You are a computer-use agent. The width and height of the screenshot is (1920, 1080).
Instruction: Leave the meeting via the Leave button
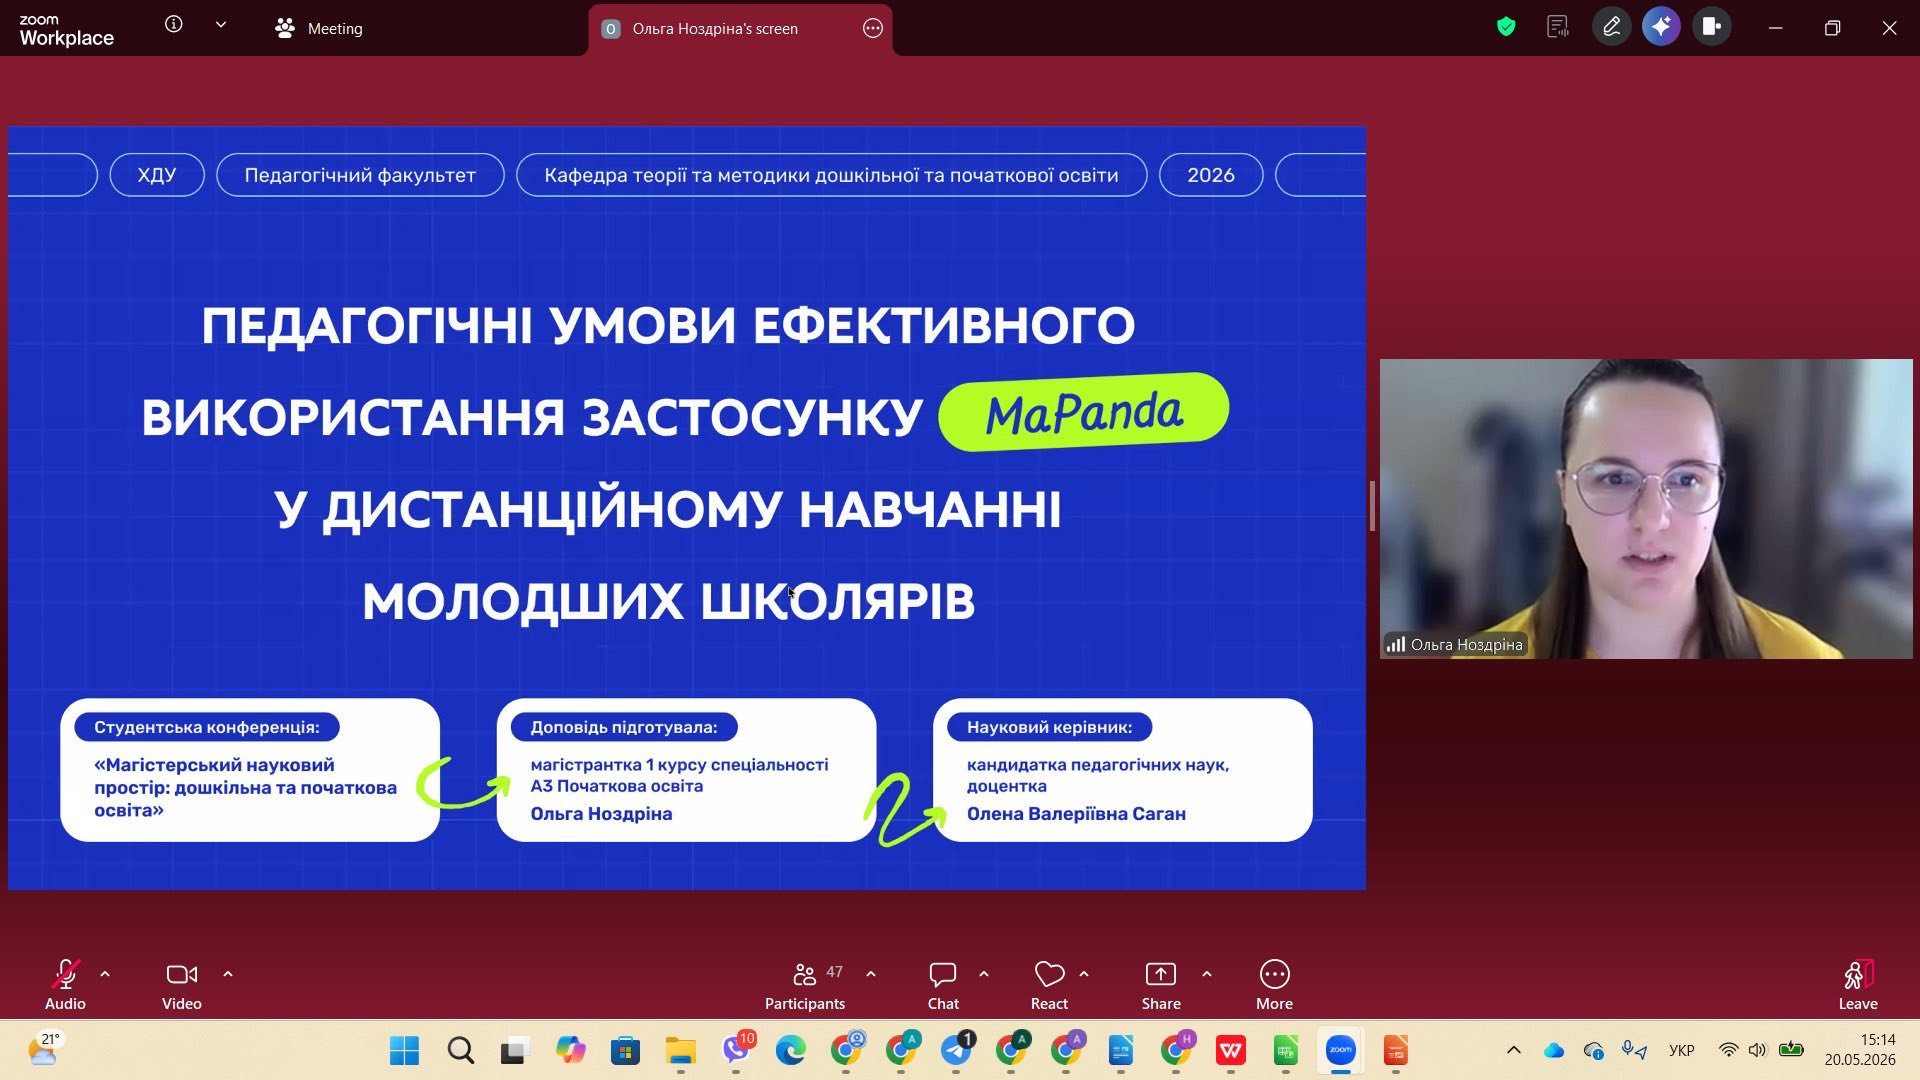click(x=1858, y=985)
